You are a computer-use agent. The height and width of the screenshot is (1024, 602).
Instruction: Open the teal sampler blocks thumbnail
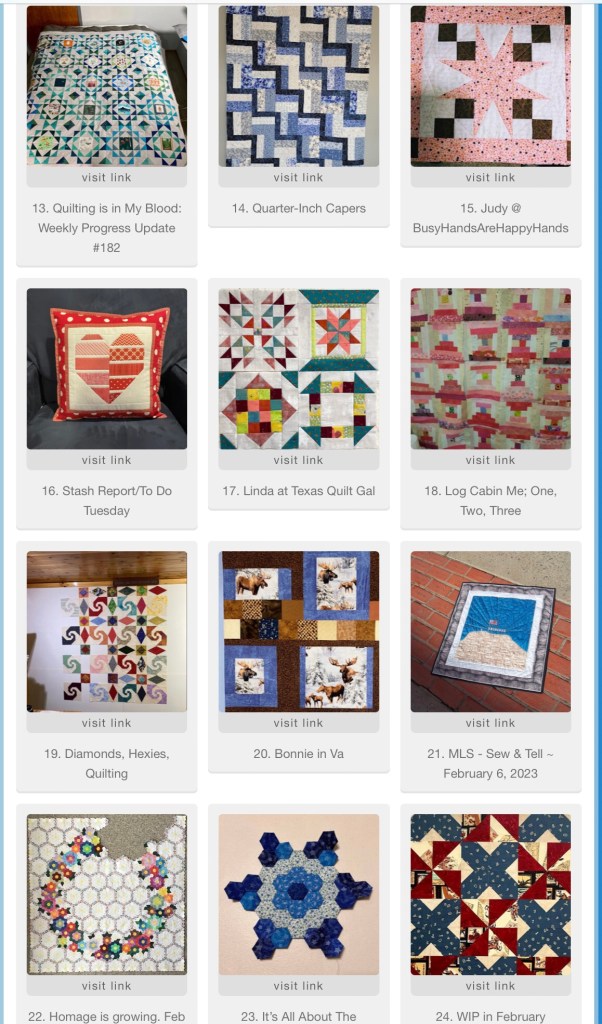tap(298, 368)
